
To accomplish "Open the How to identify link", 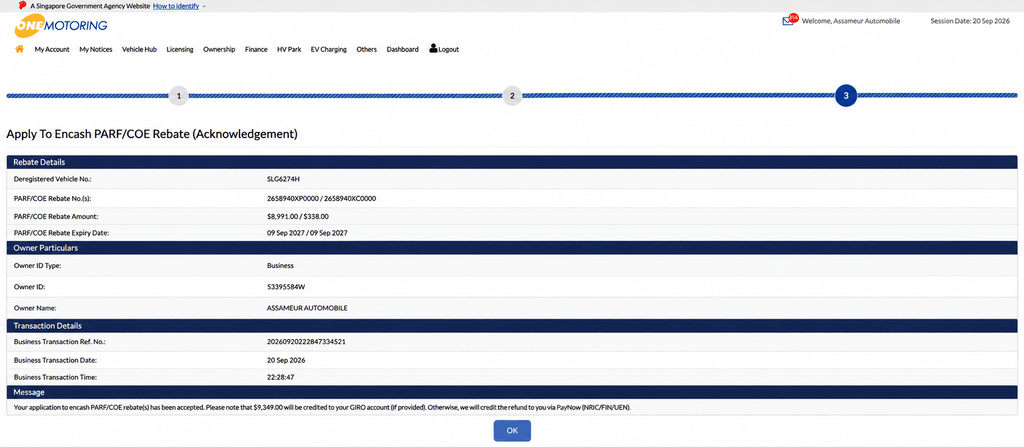I will click(x=176, y=5).
